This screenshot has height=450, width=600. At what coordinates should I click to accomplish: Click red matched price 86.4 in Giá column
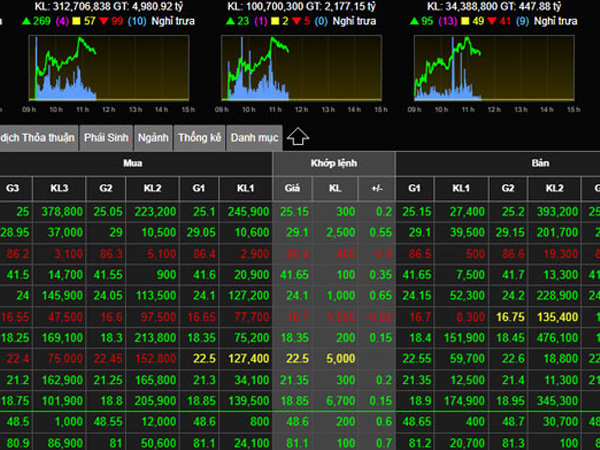[x=298, y=254]
